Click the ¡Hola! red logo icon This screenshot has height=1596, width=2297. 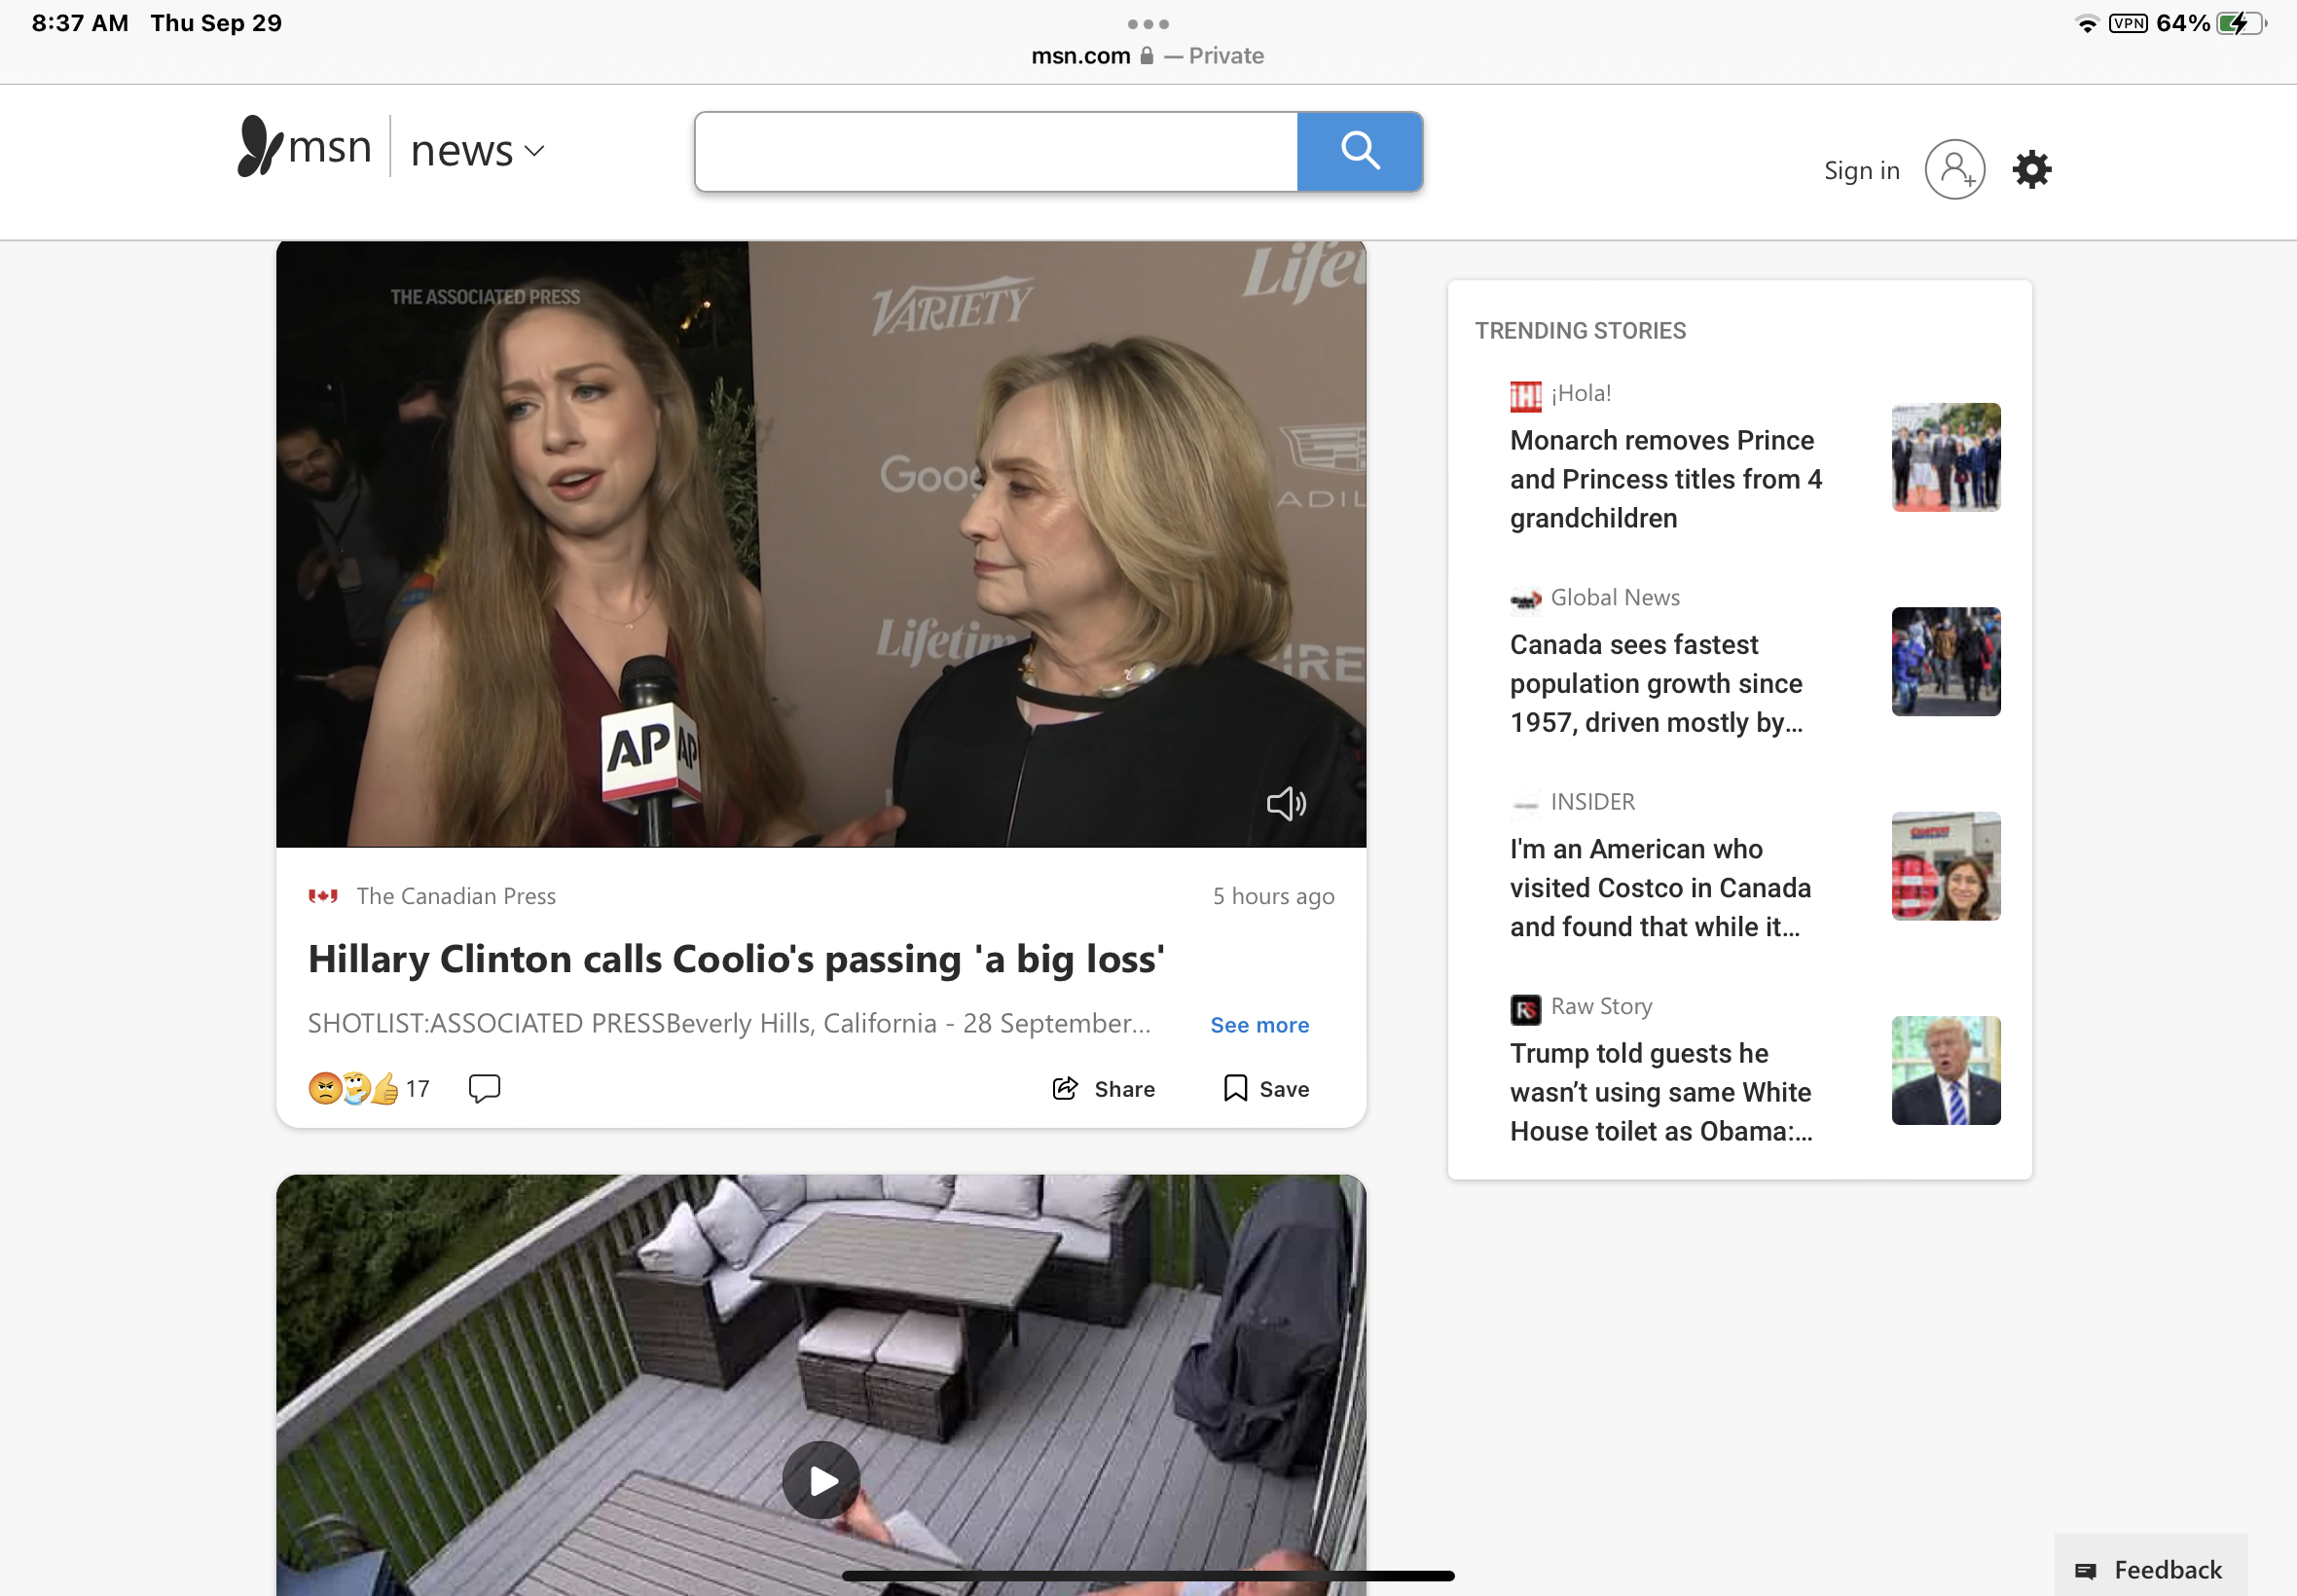pyautogui.click(x=1525, y=396)
